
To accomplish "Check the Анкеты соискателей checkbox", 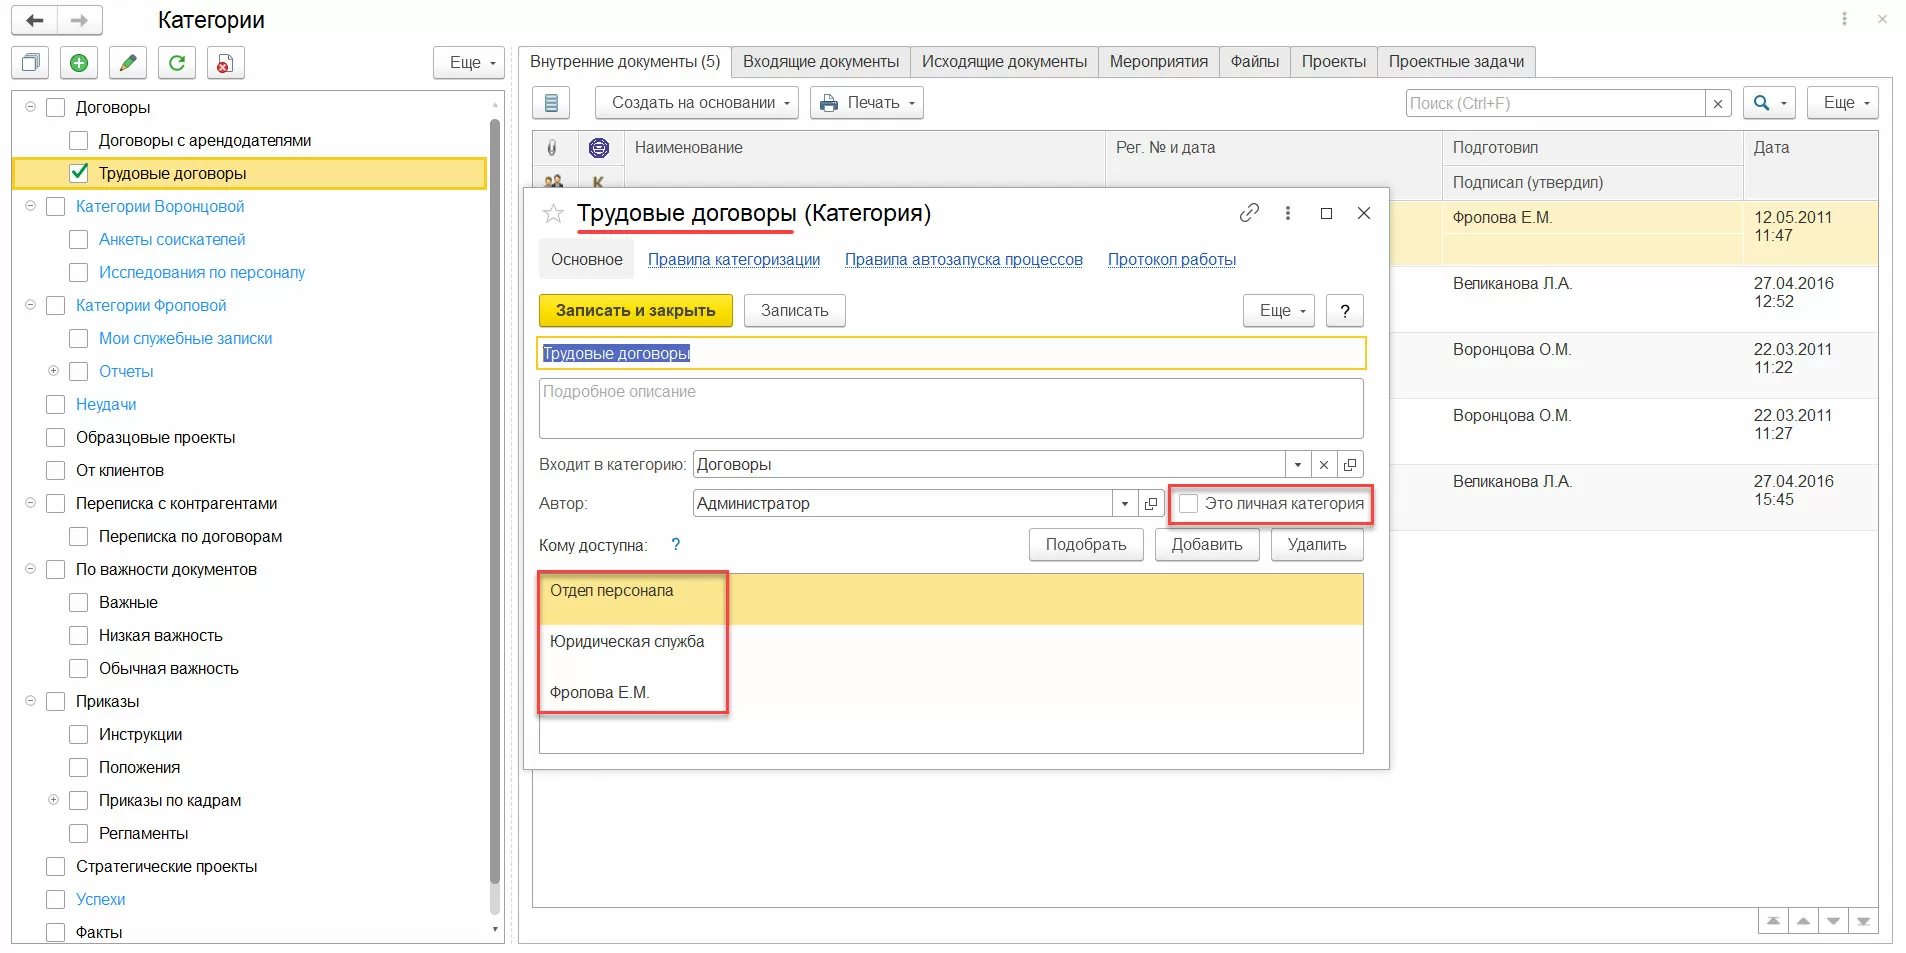I will pos(79,240).
